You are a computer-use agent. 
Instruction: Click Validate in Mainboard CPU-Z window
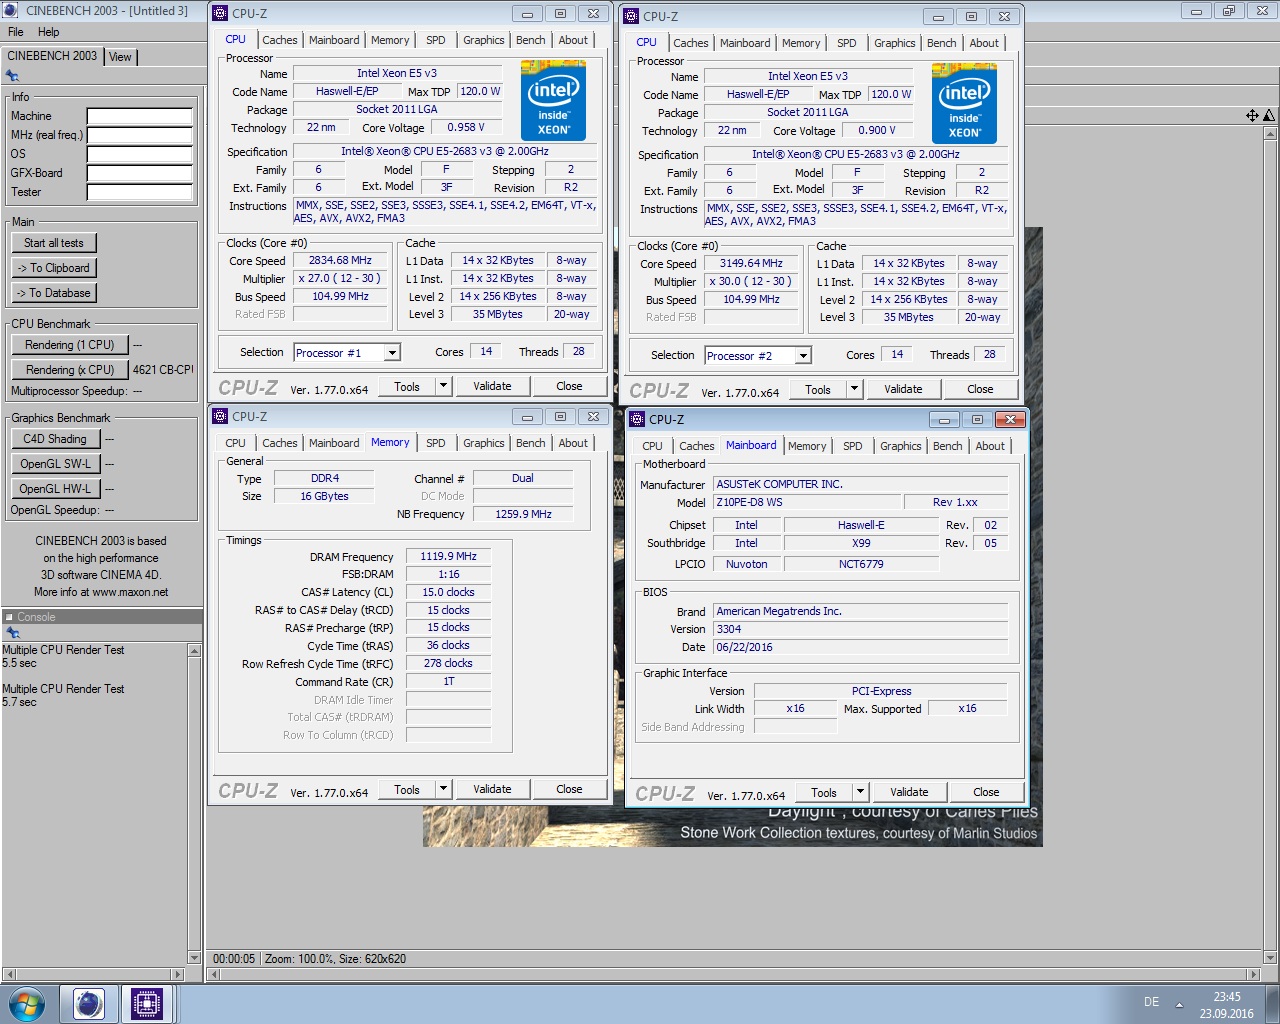click(909, 792)
